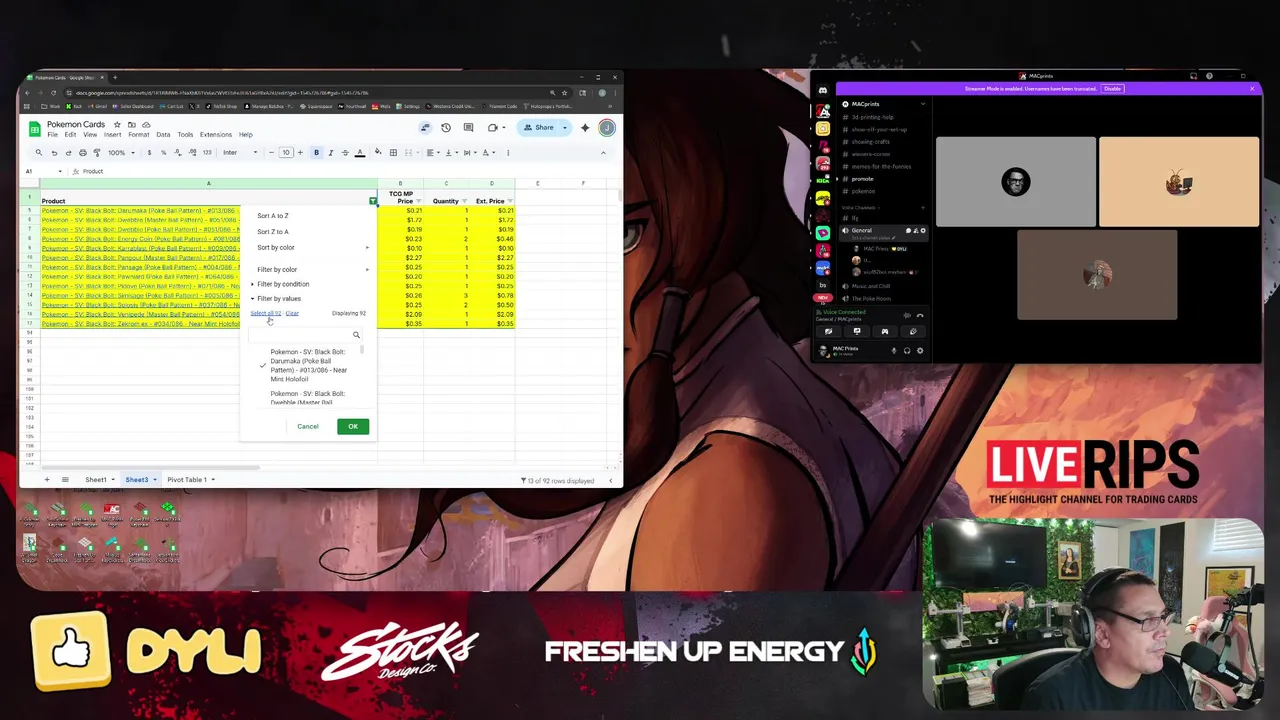Format as currency with dollar icon
This screenshot has height=720, width=1280.
pyautogui.click(x=149, y=153)
